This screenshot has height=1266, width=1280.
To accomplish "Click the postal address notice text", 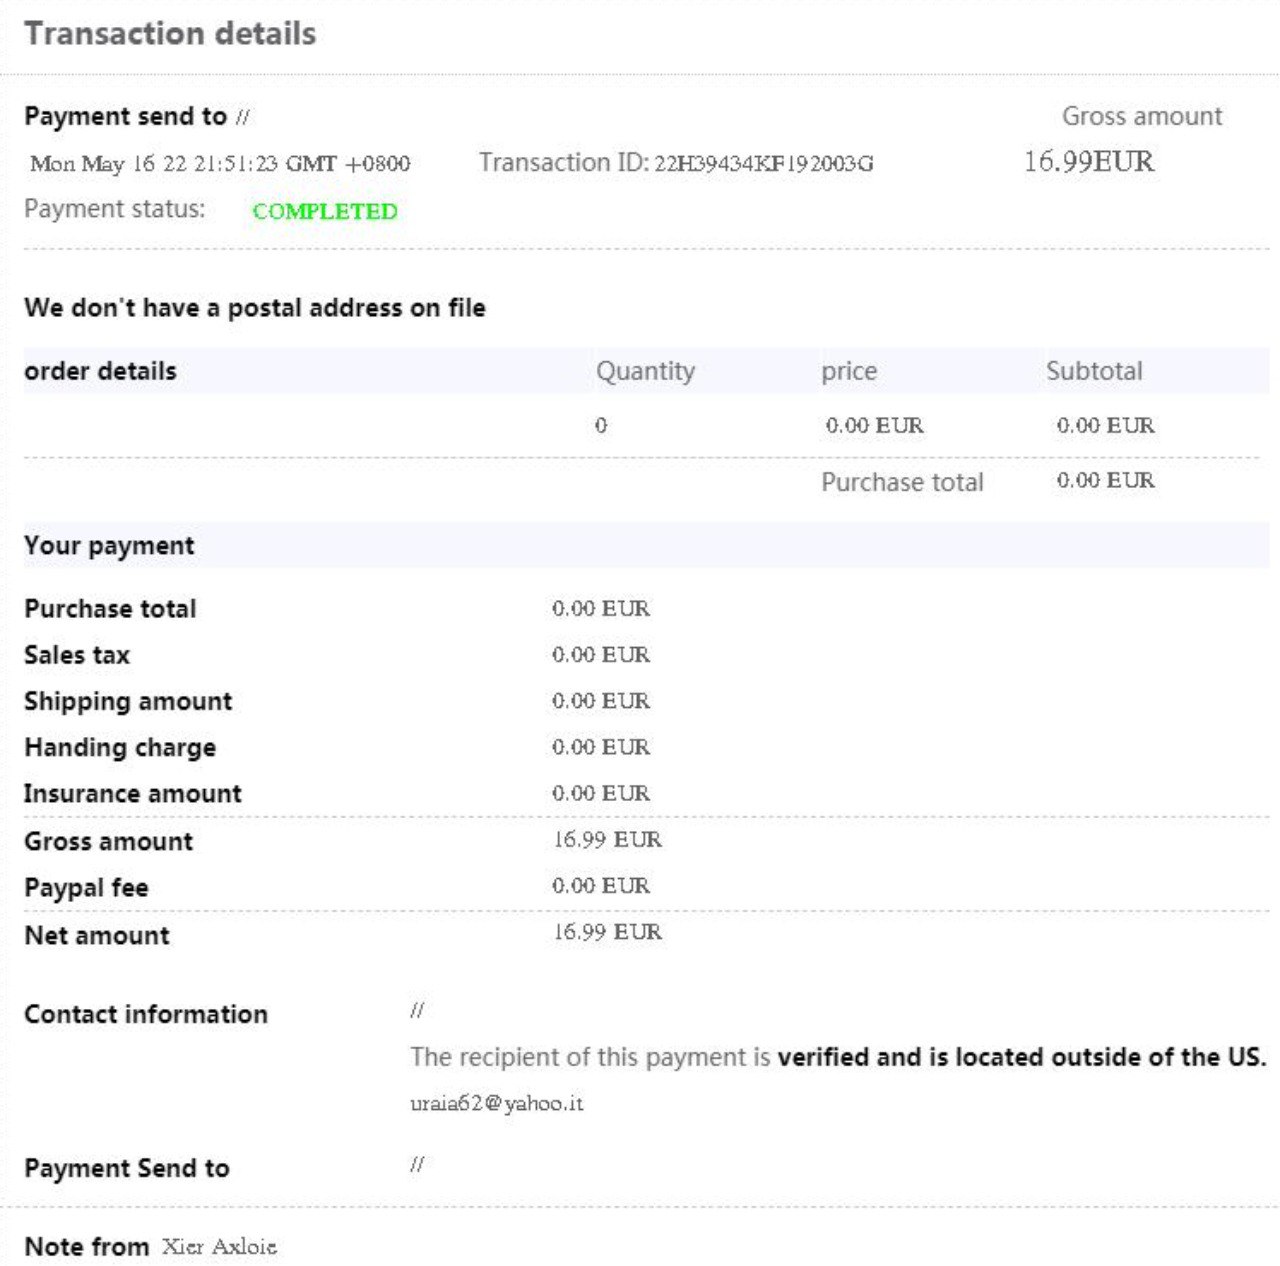I will 254,307.
